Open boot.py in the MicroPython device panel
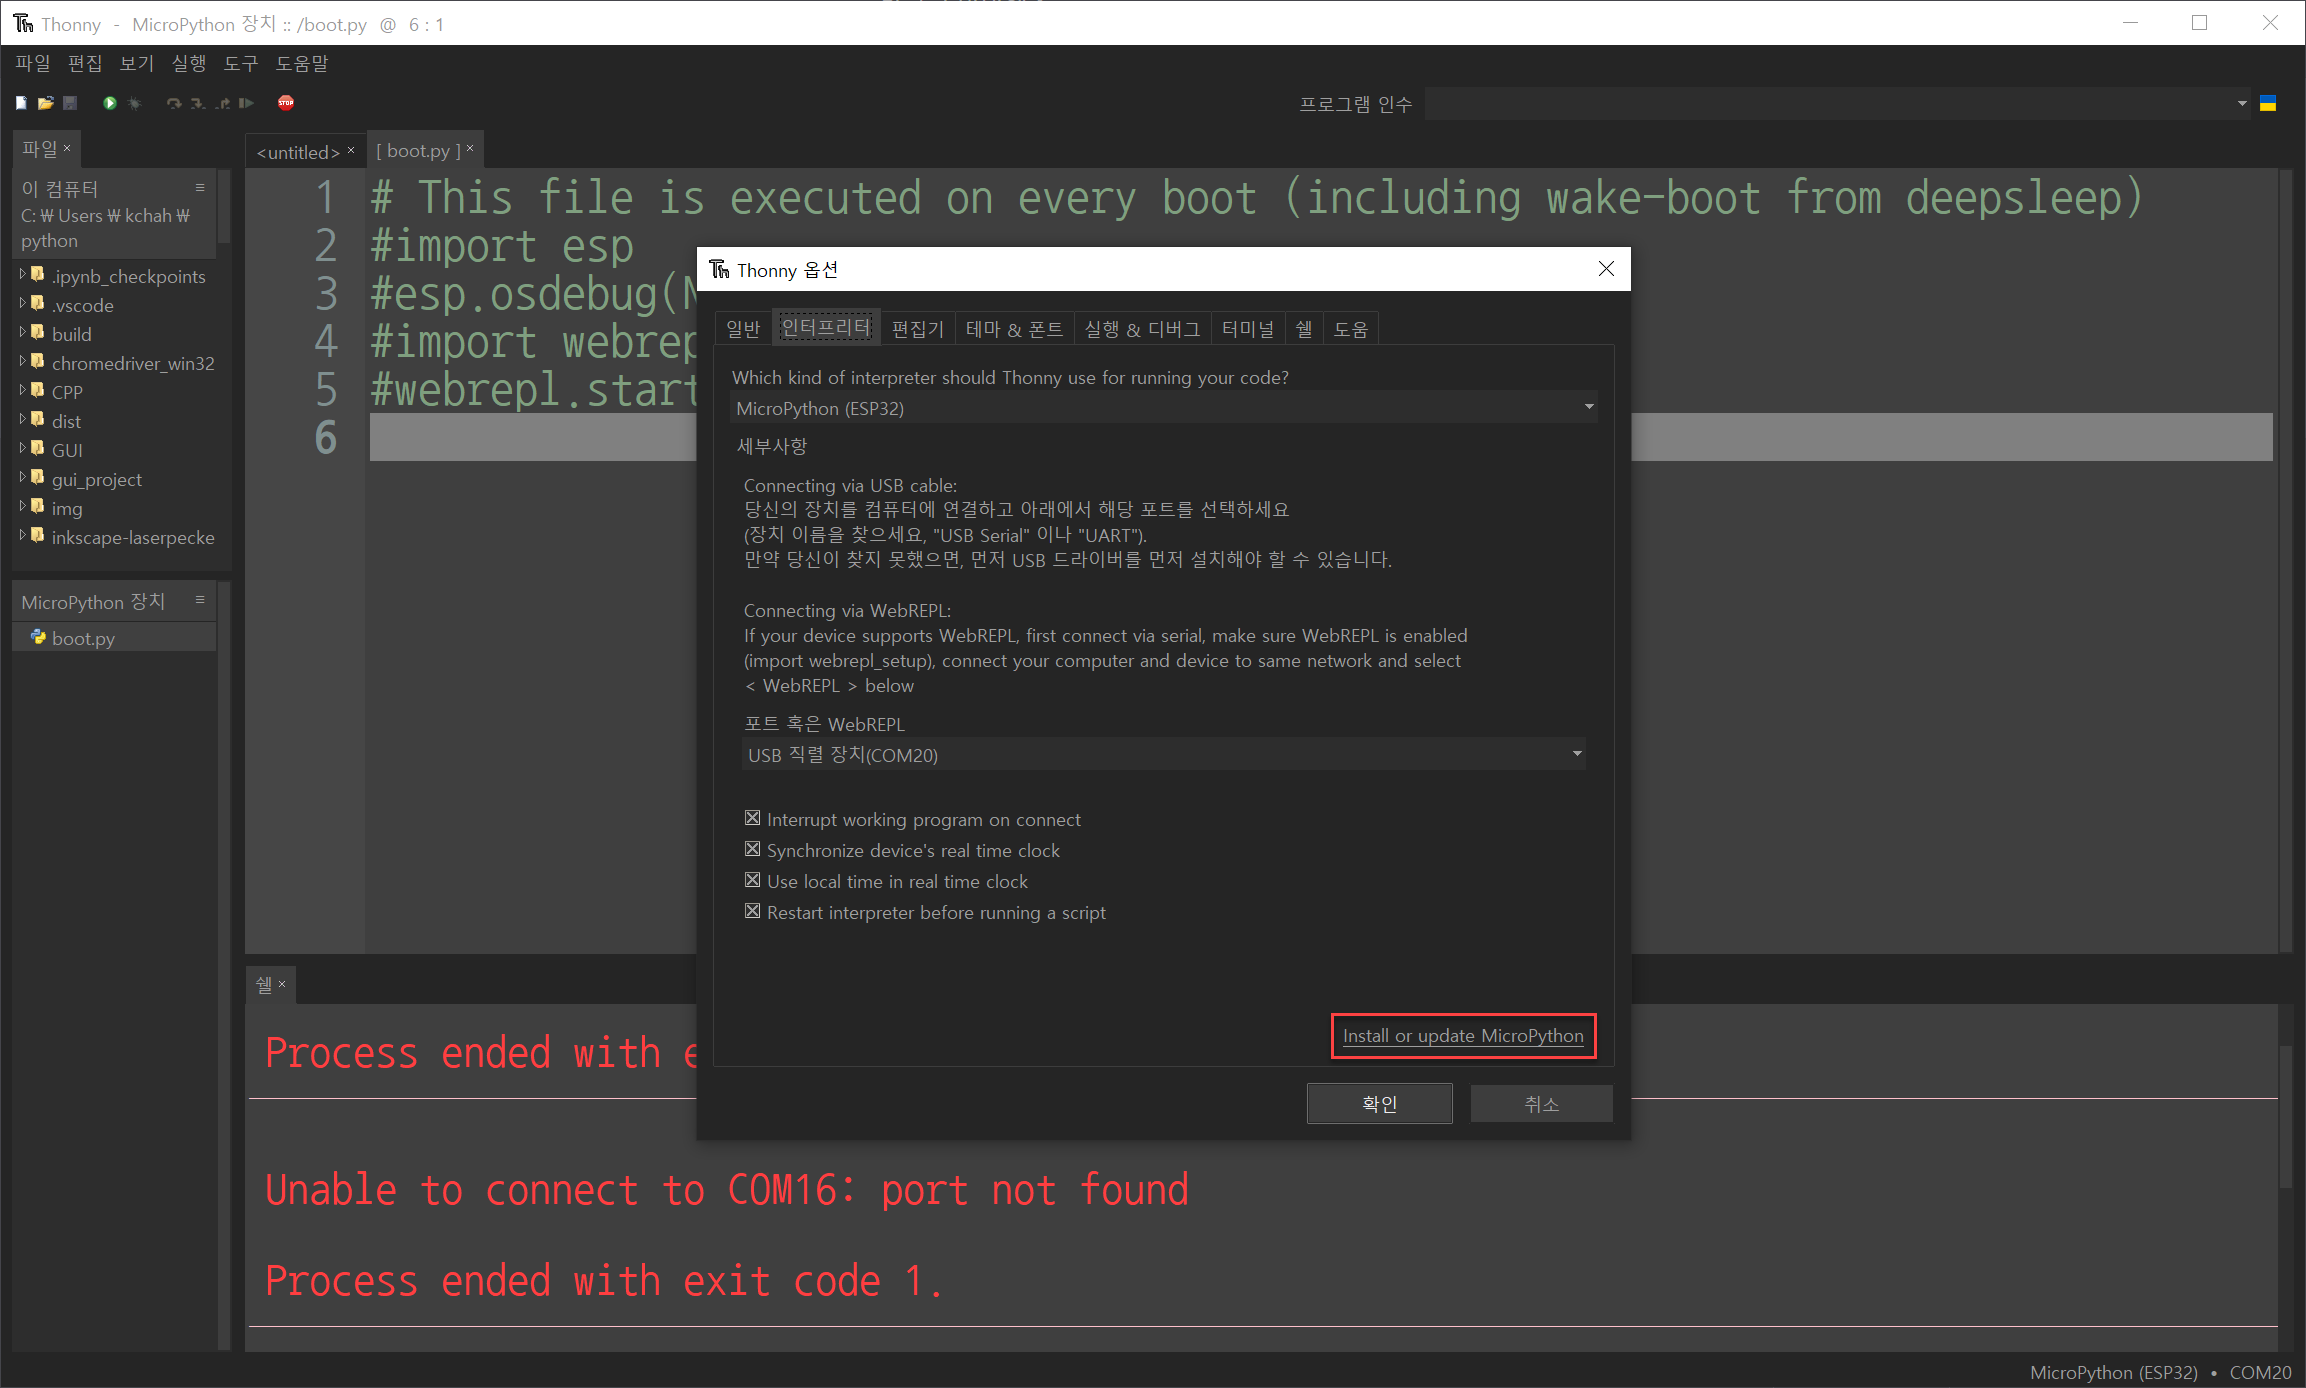This screenshot has height=1388, width=2306. 83,638
